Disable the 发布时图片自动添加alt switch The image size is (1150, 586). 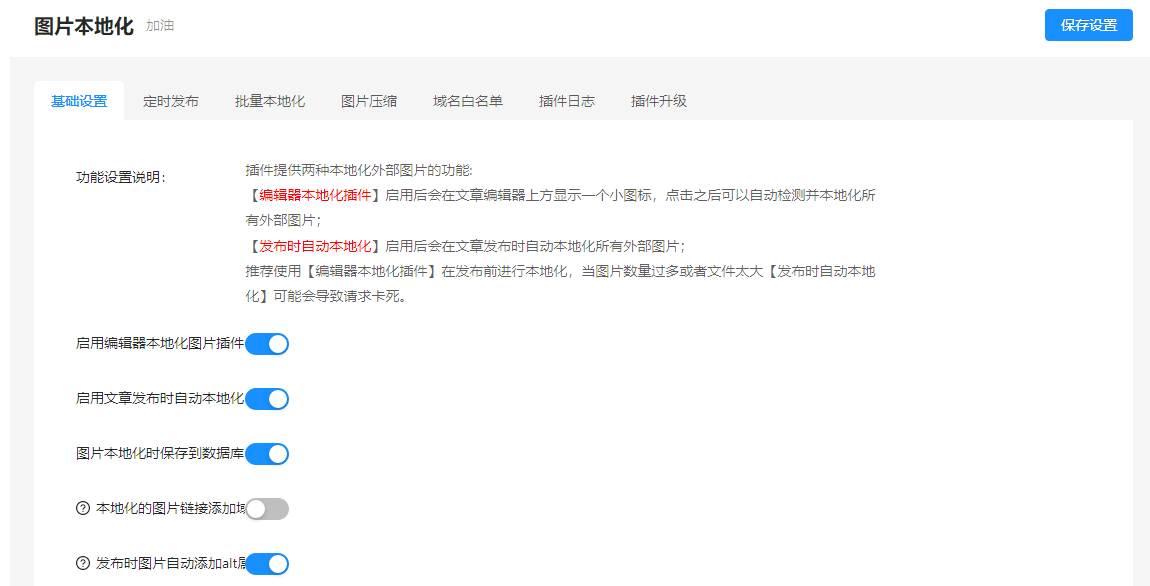[267, 564]
